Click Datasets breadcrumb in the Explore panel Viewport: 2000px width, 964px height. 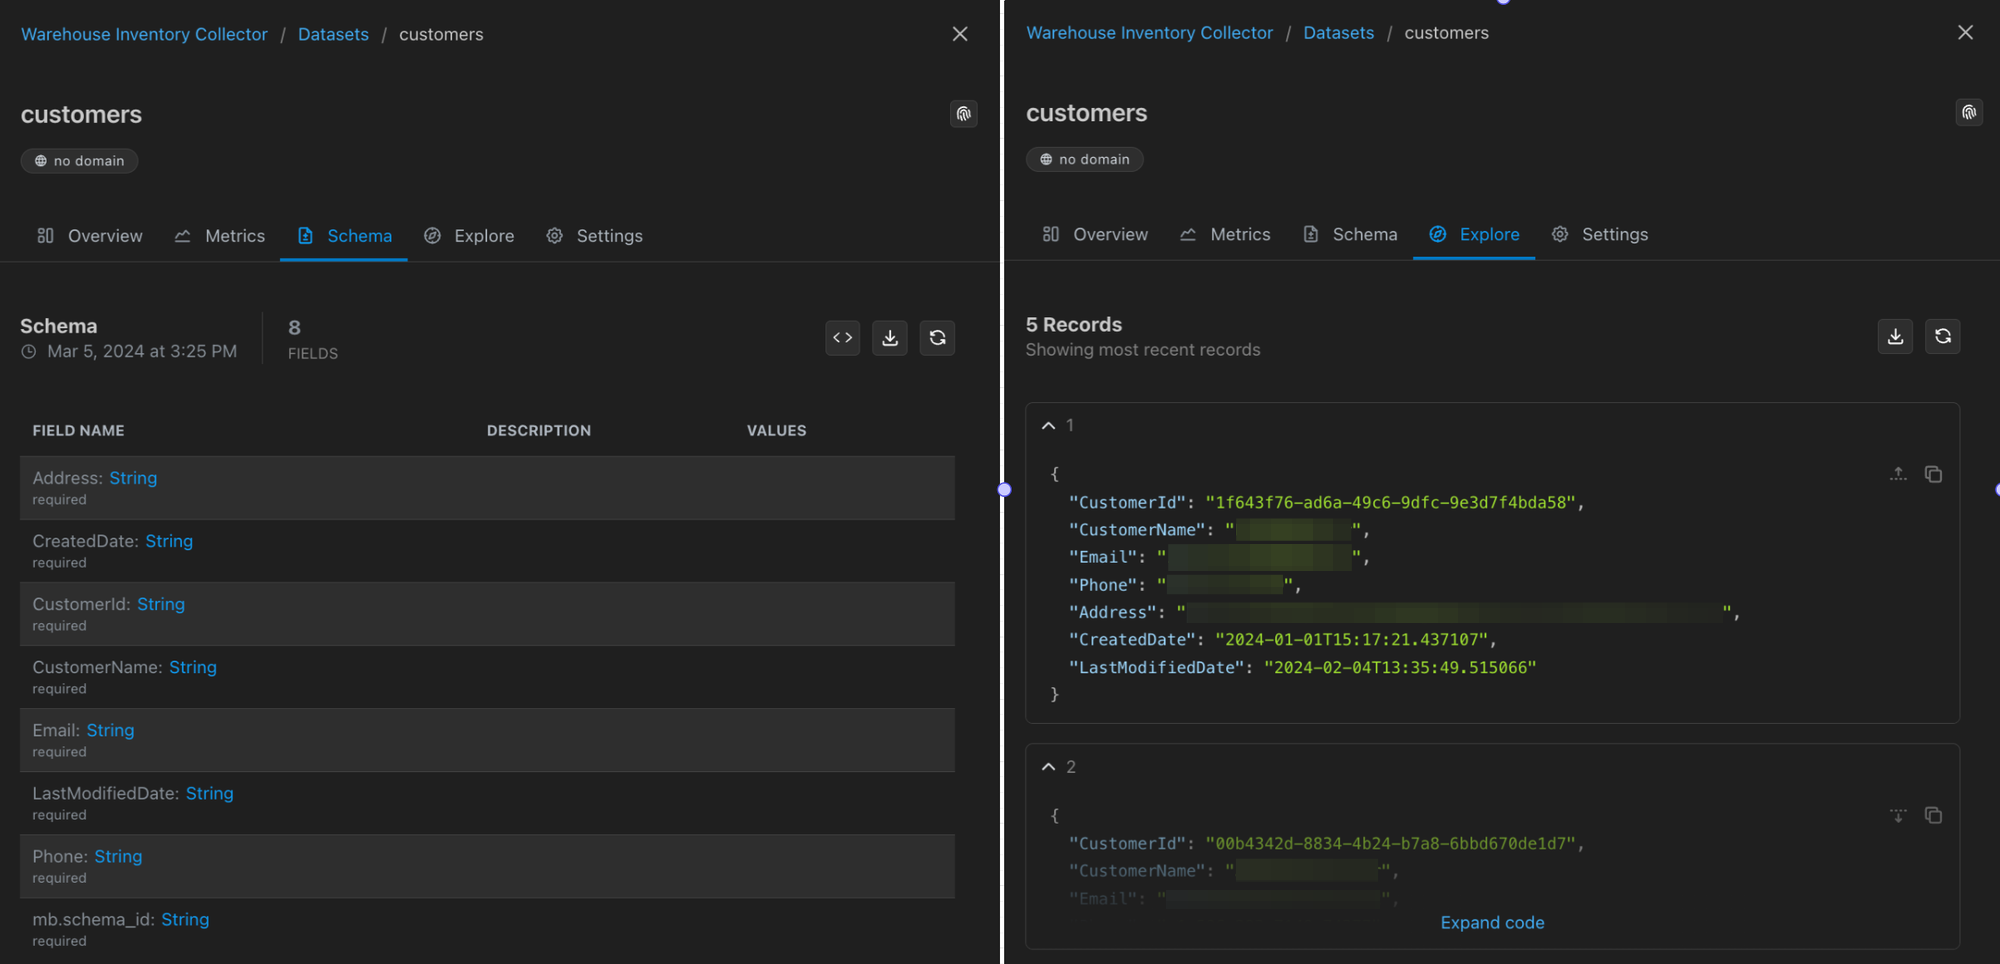click(1338, 33)
